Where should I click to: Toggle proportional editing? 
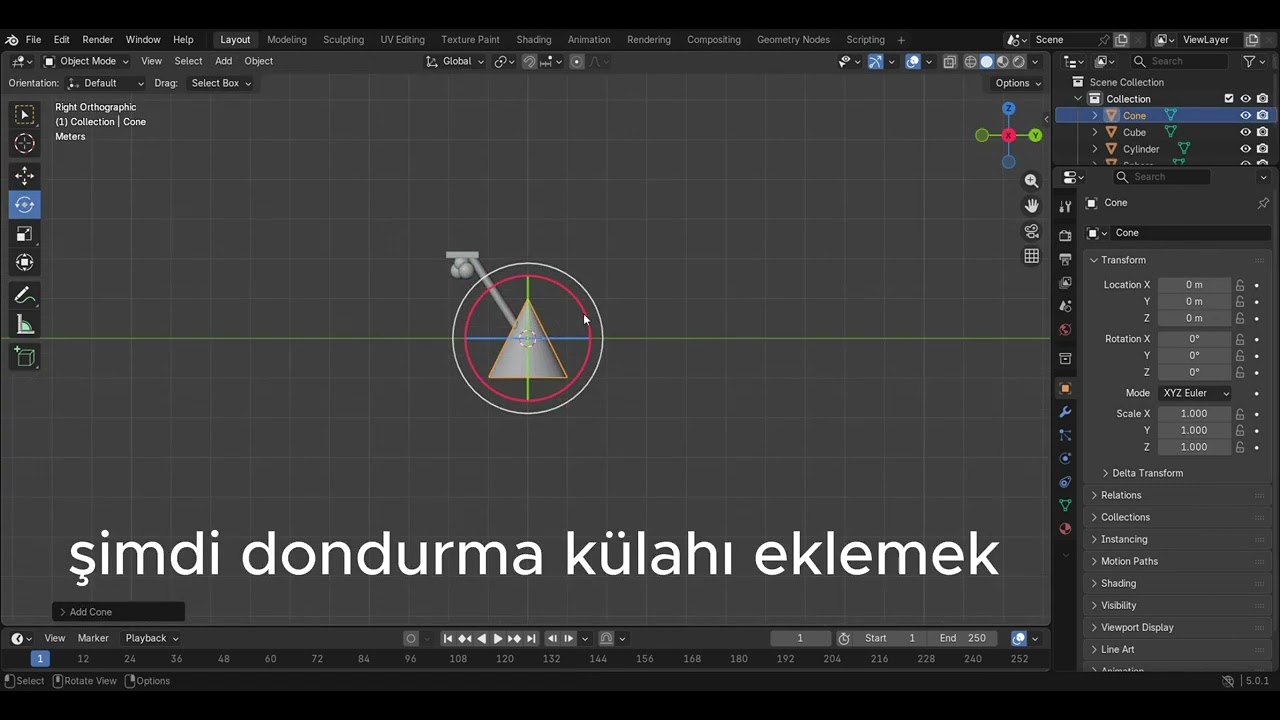click(576, 62)
